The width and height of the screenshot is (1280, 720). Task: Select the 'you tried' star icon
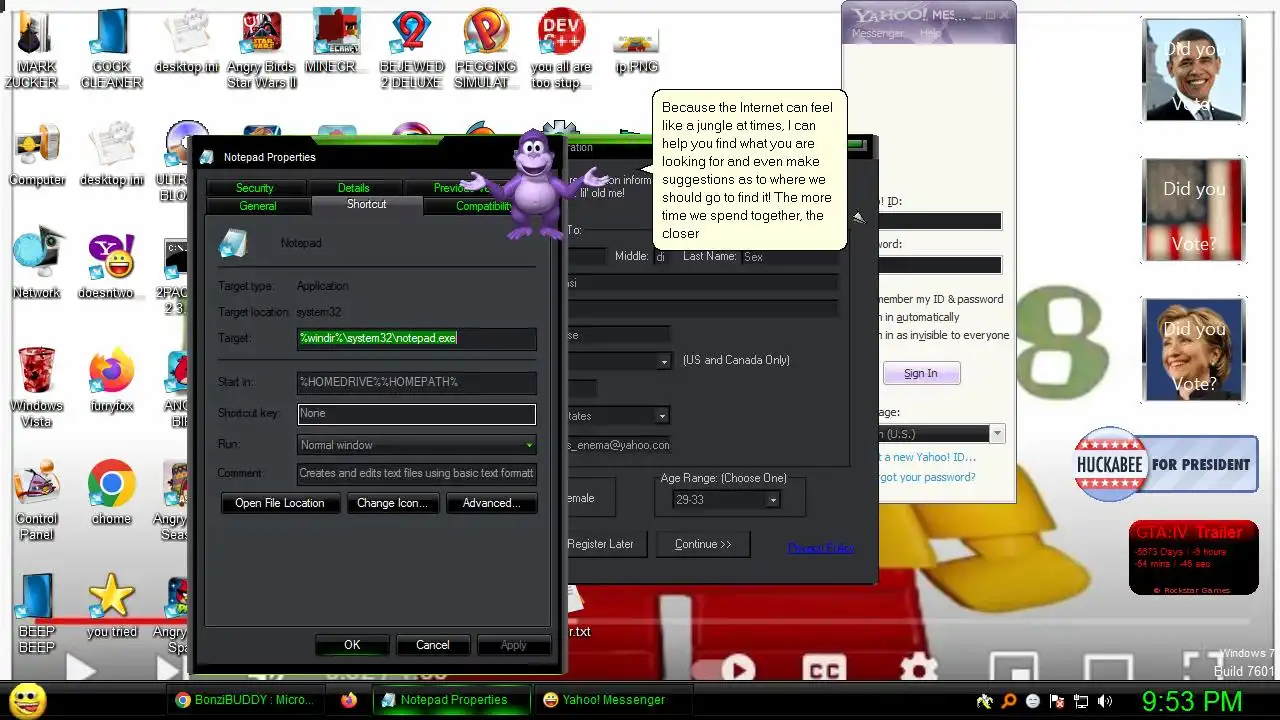[x=111, y=605]
